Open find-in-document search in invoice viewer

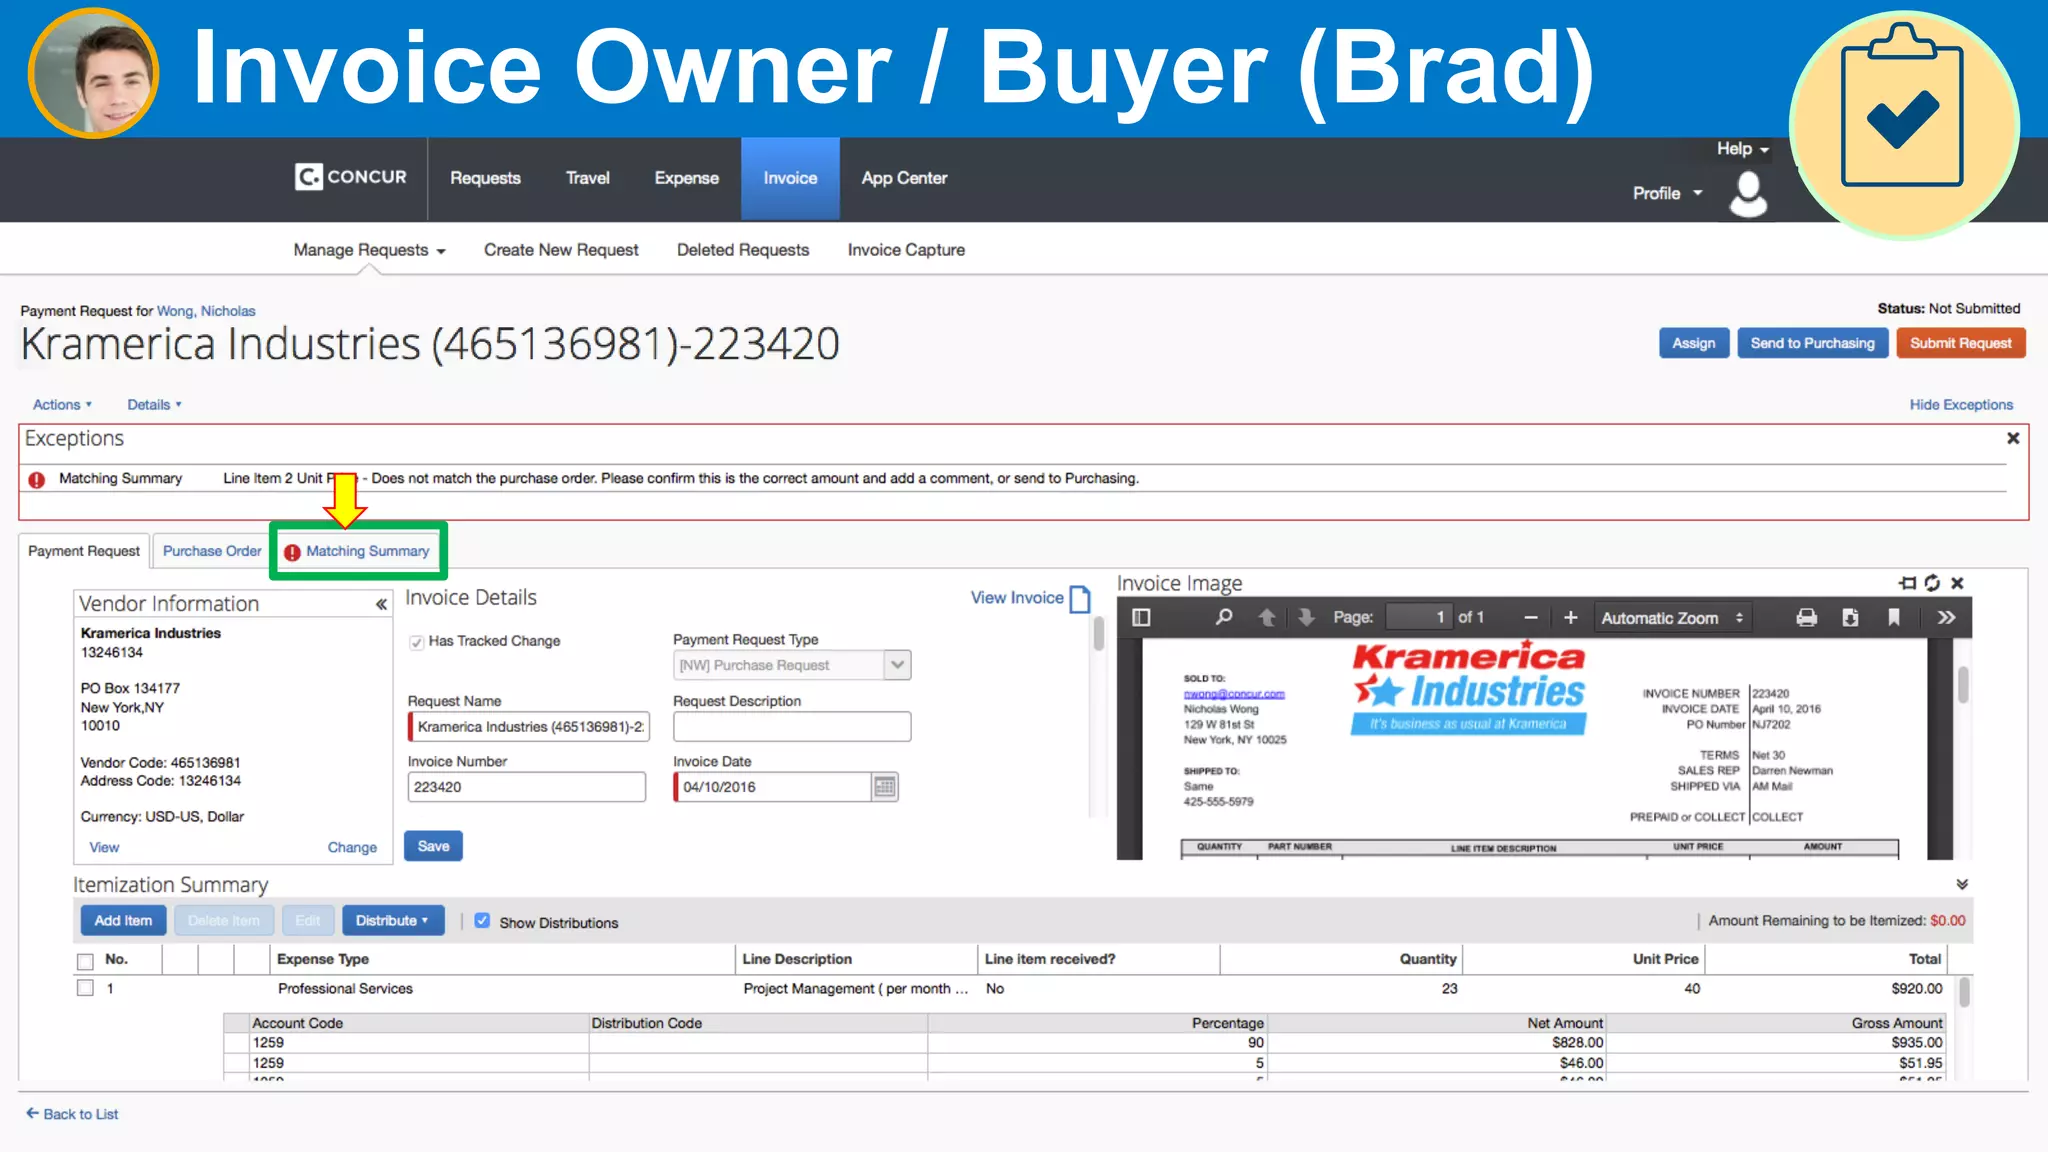pos(1223,618)
